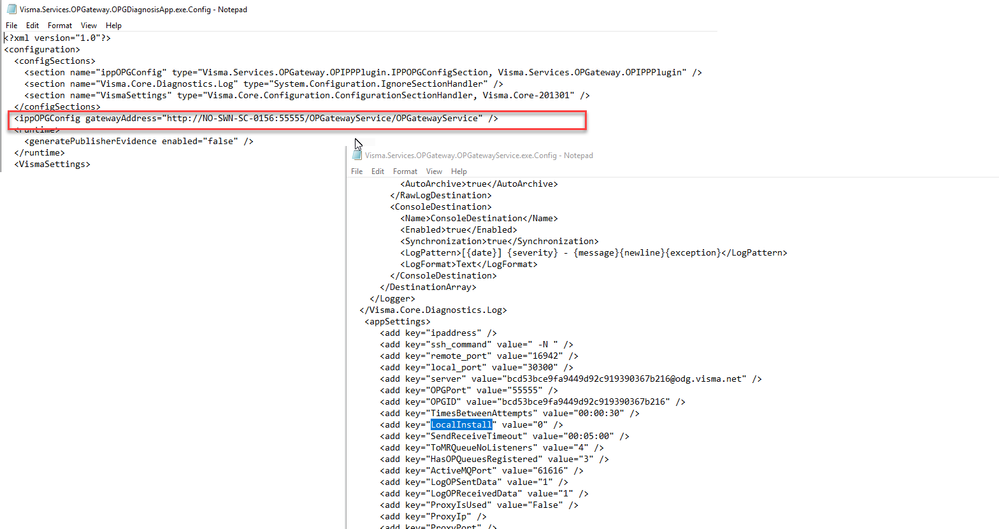Click the ActiveMQPort value 61616 line
Viewport: 999px width, 529px height.
[x=482, y=471]
